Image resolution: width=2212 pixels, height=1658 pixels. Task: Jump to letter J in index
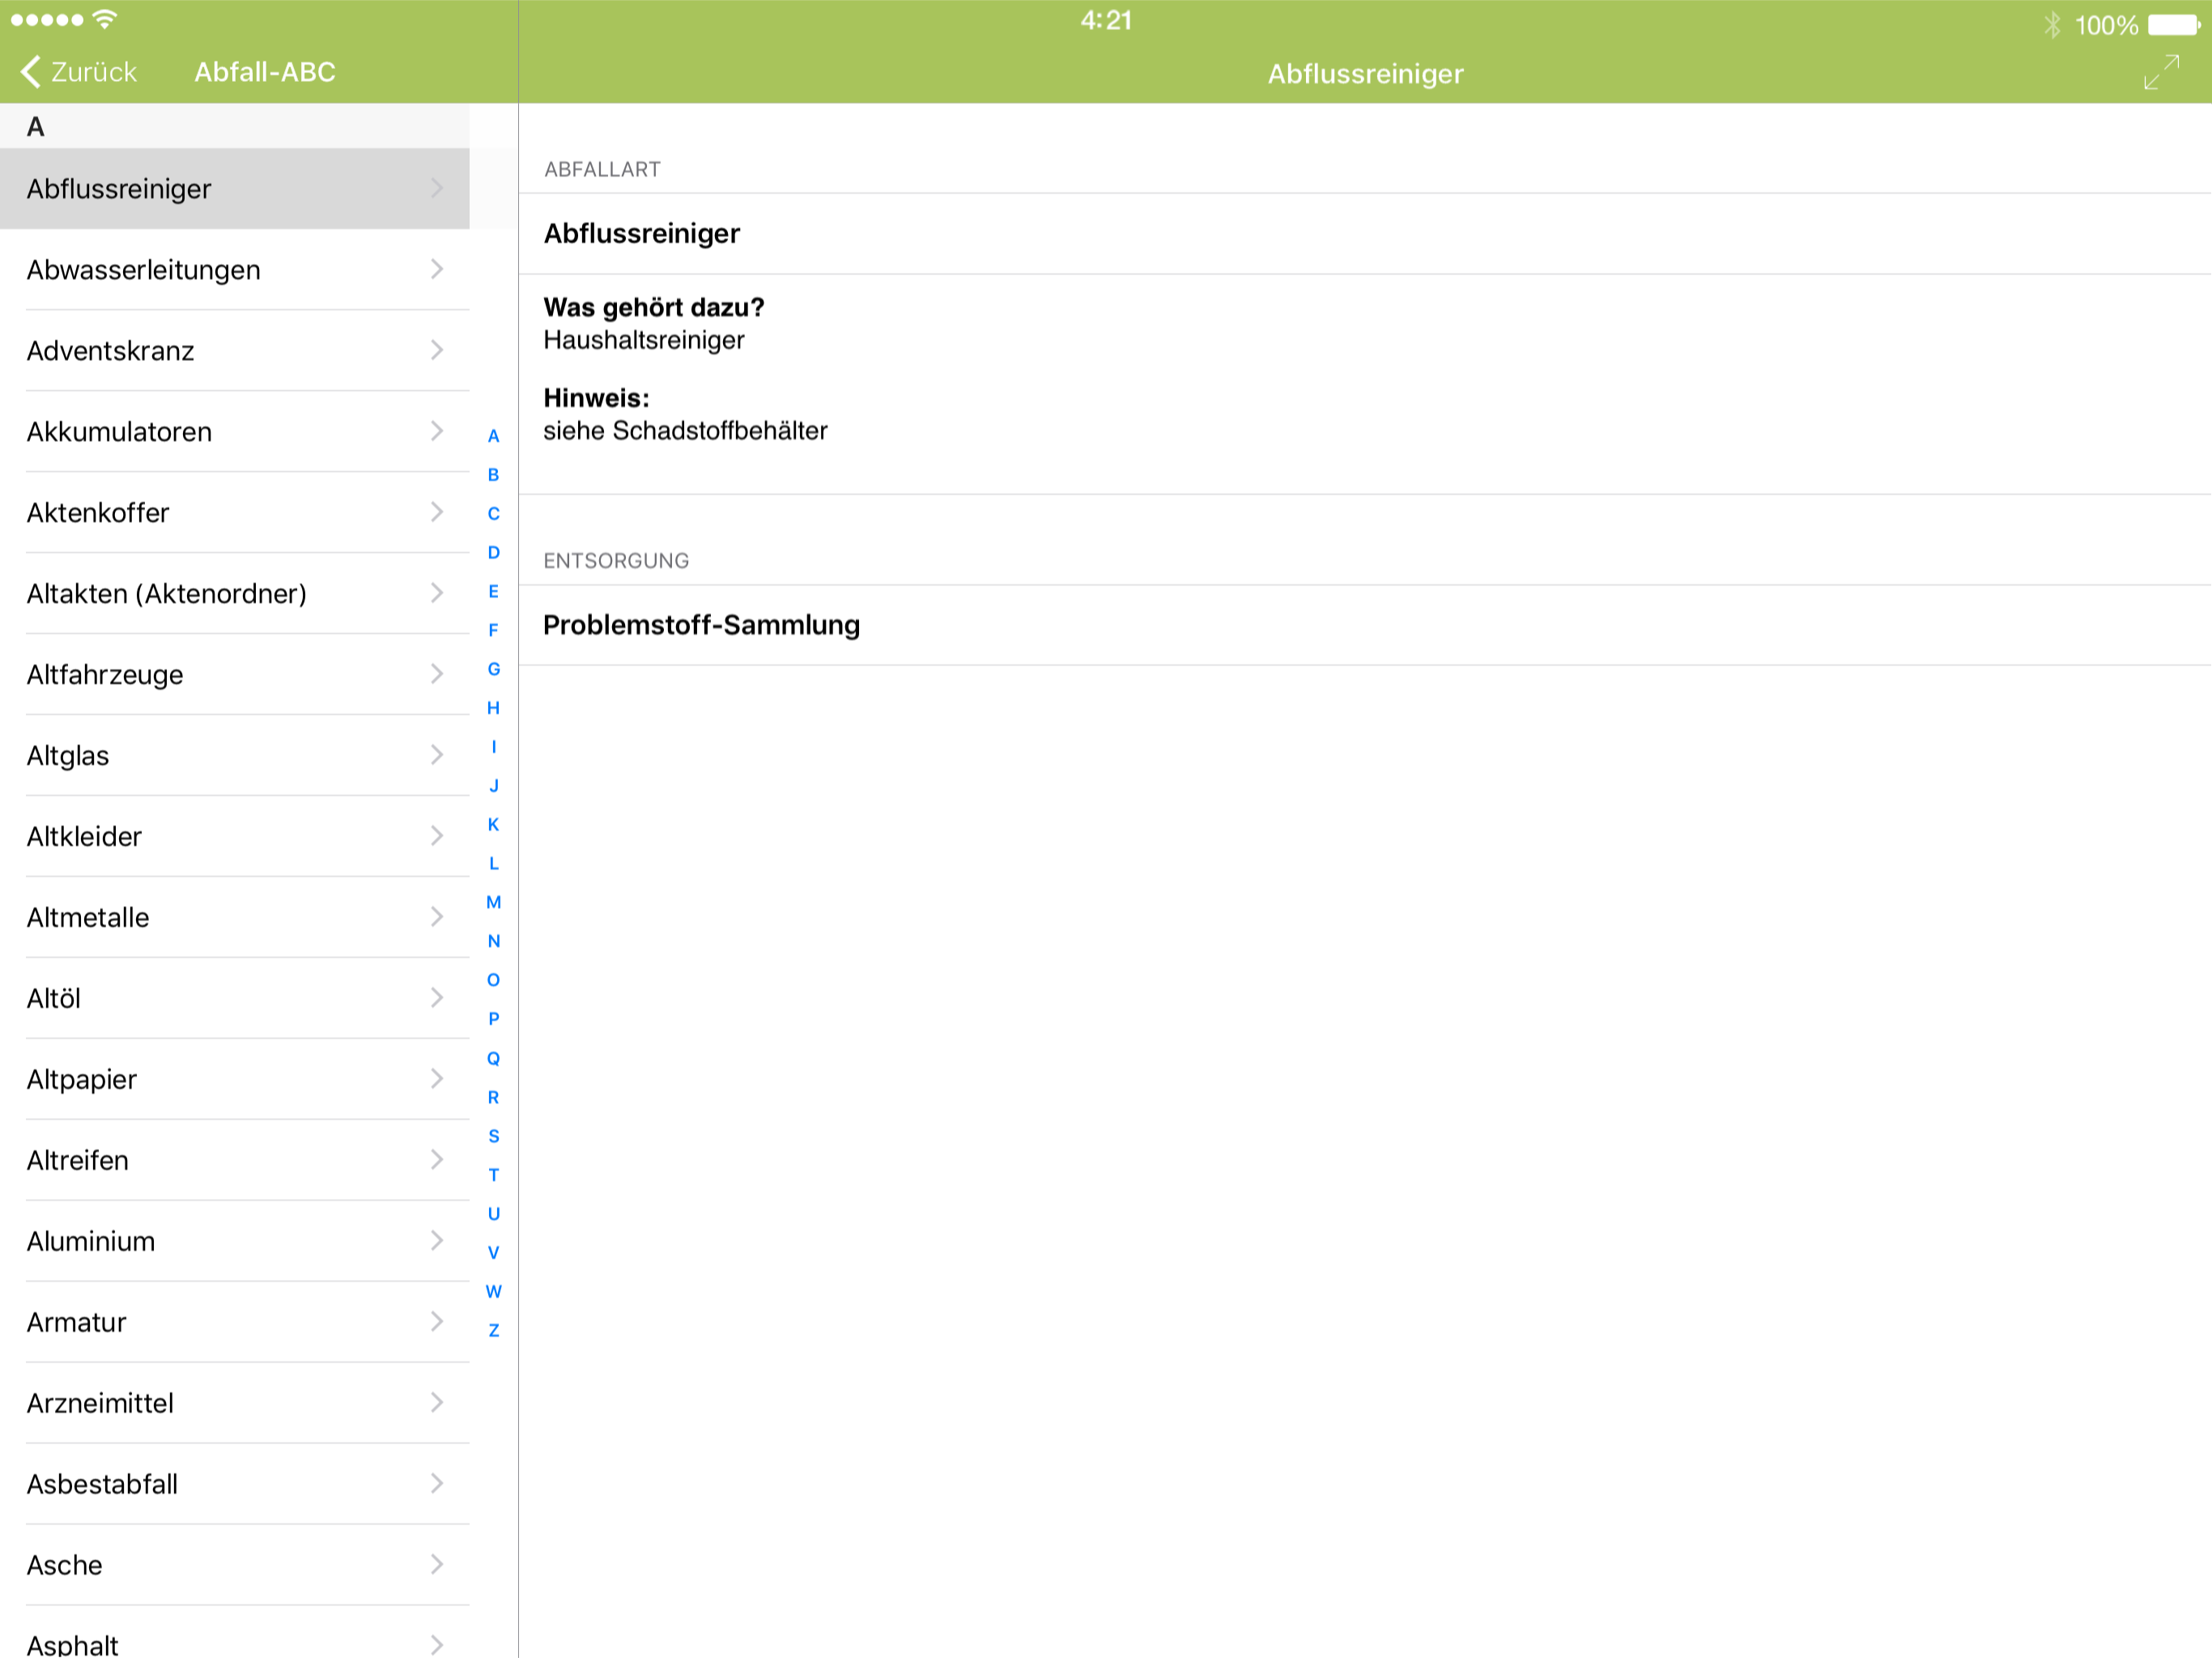point(494,786)
